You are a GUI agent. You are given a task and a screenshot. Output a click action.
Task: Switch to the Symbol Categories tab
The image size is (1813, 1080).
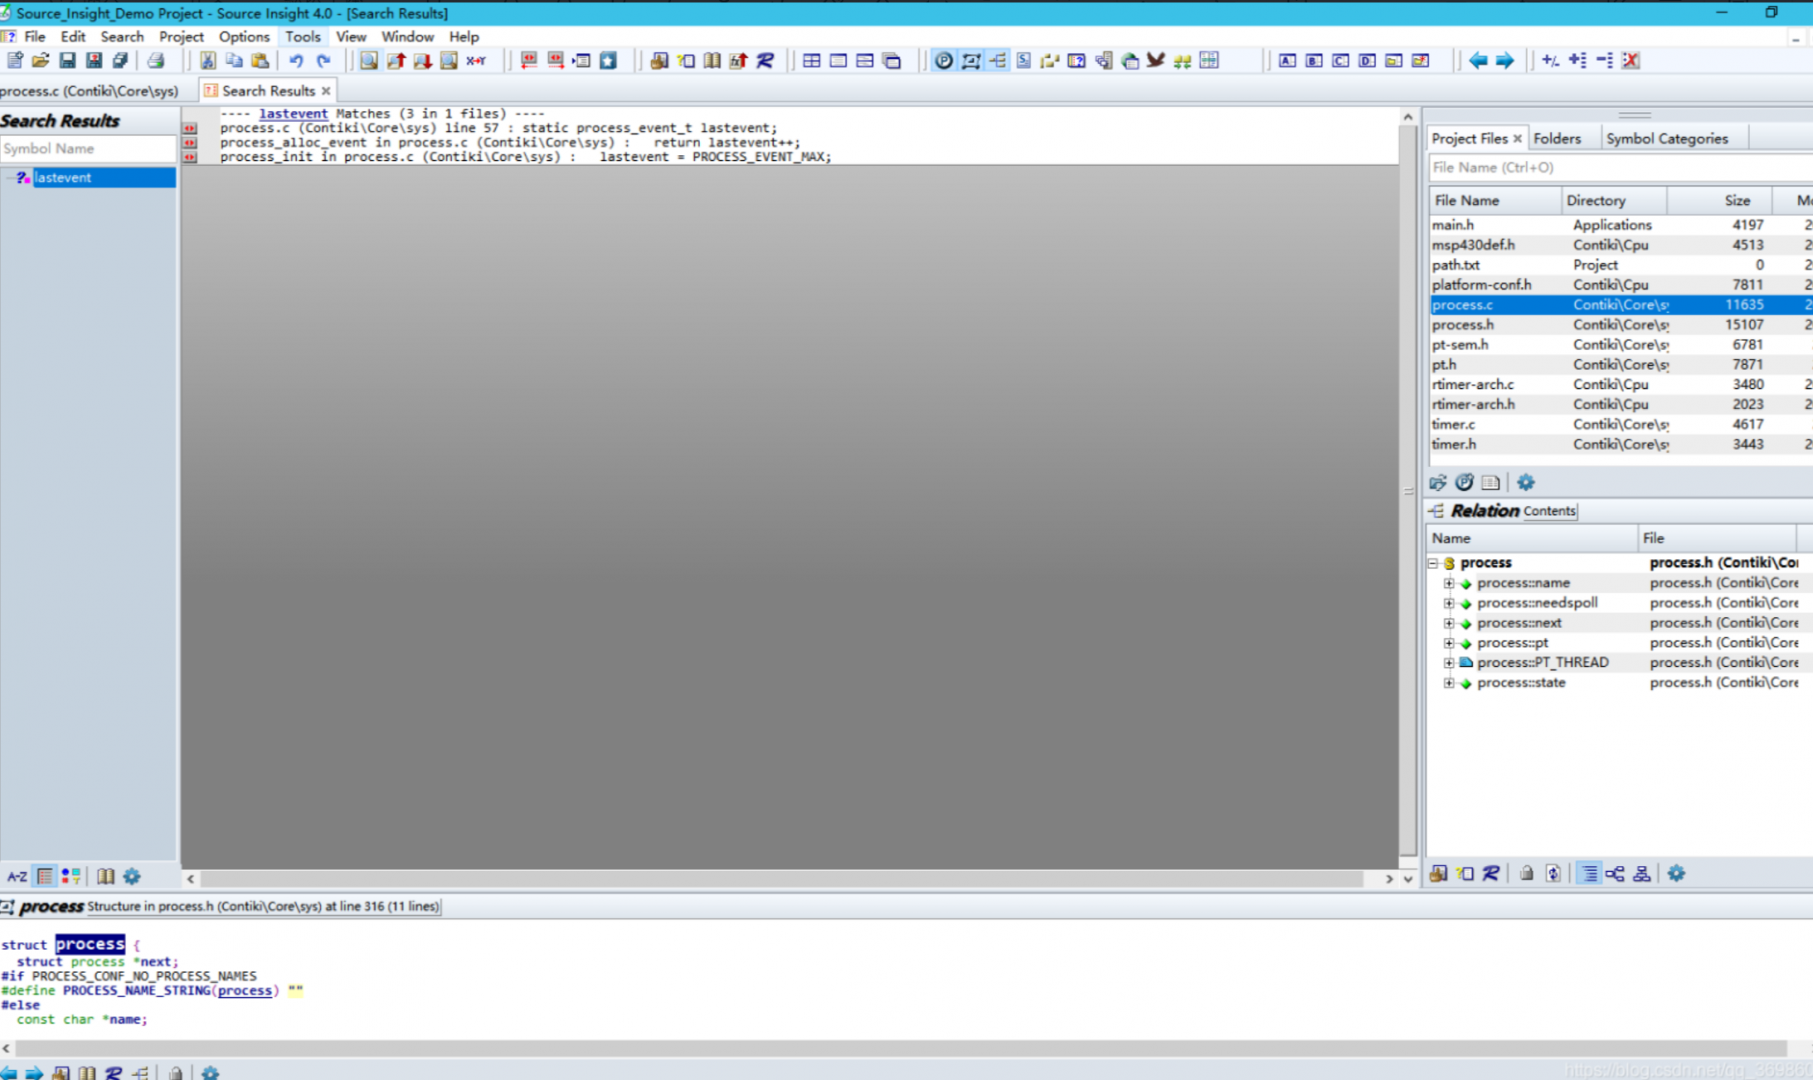tap(1667, 138)
